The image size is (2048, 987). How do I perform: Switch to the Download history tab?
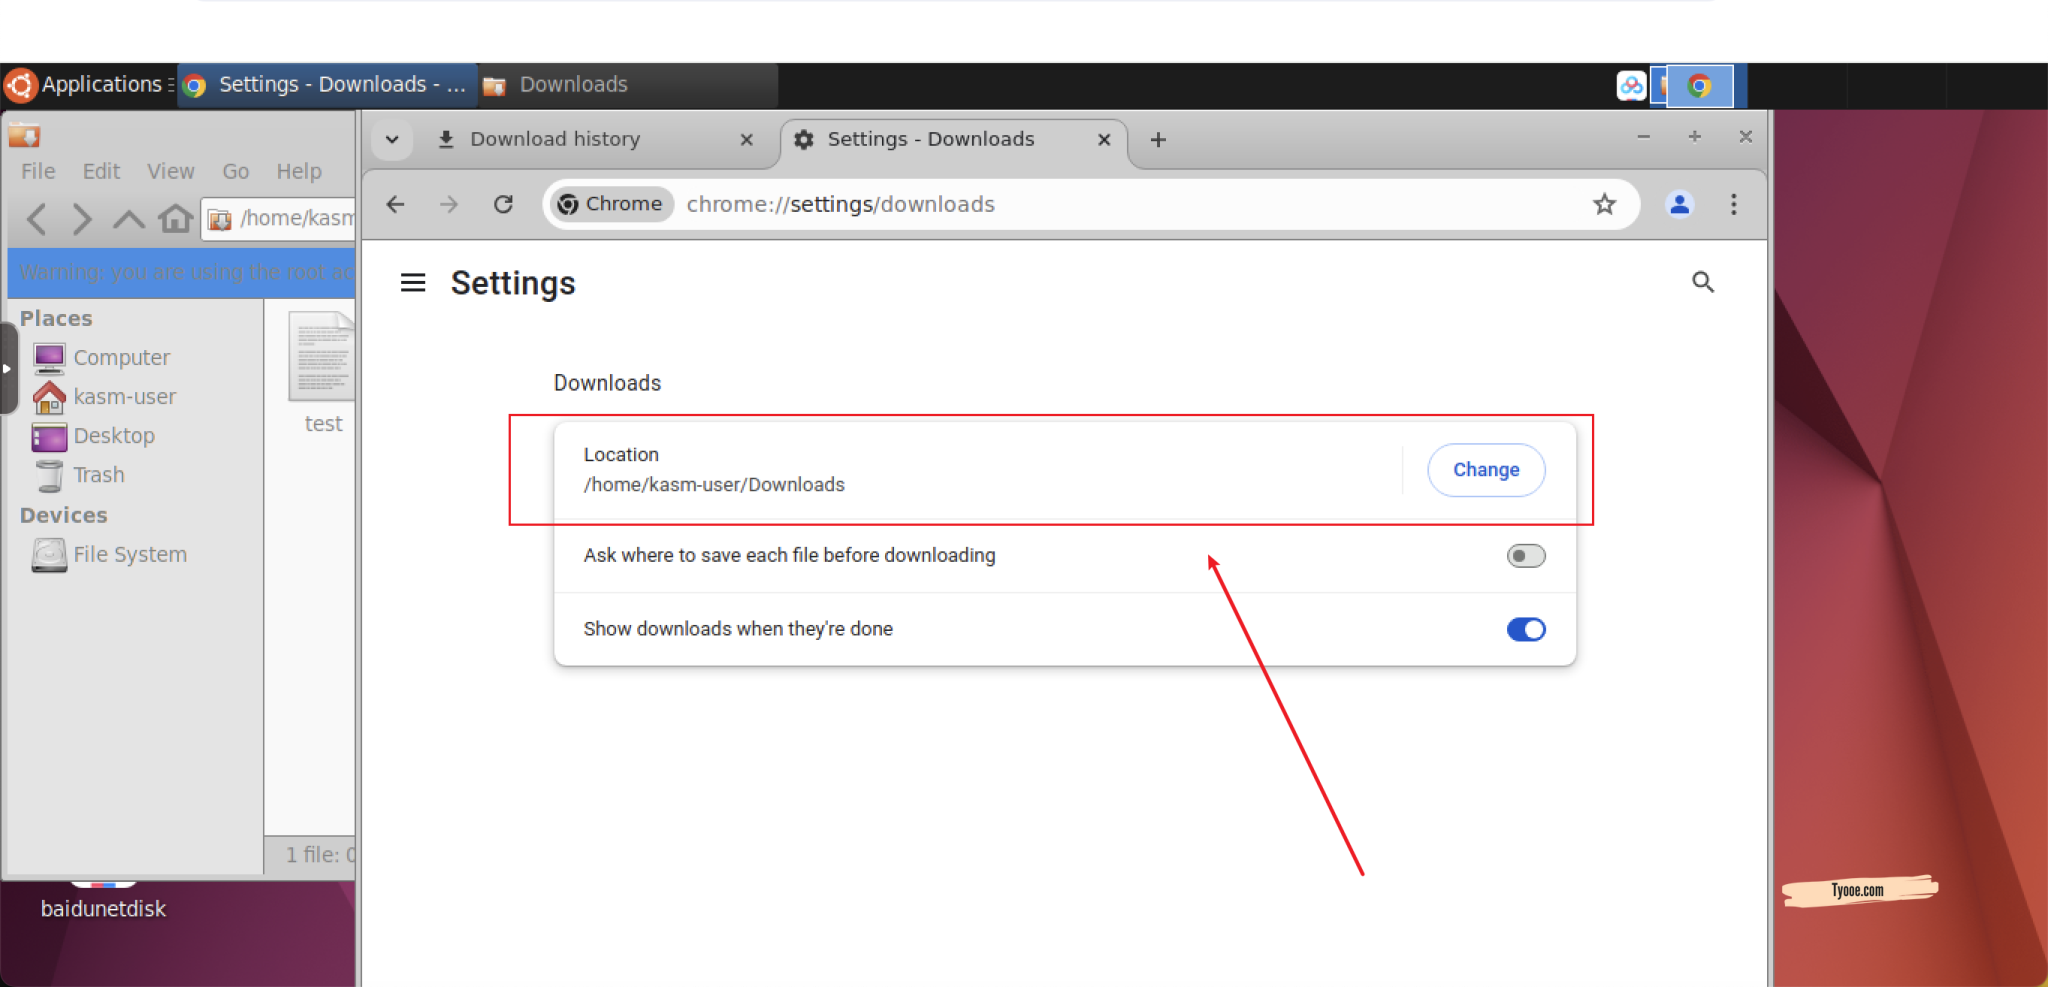pyautogui.click(x=555, y=140)
